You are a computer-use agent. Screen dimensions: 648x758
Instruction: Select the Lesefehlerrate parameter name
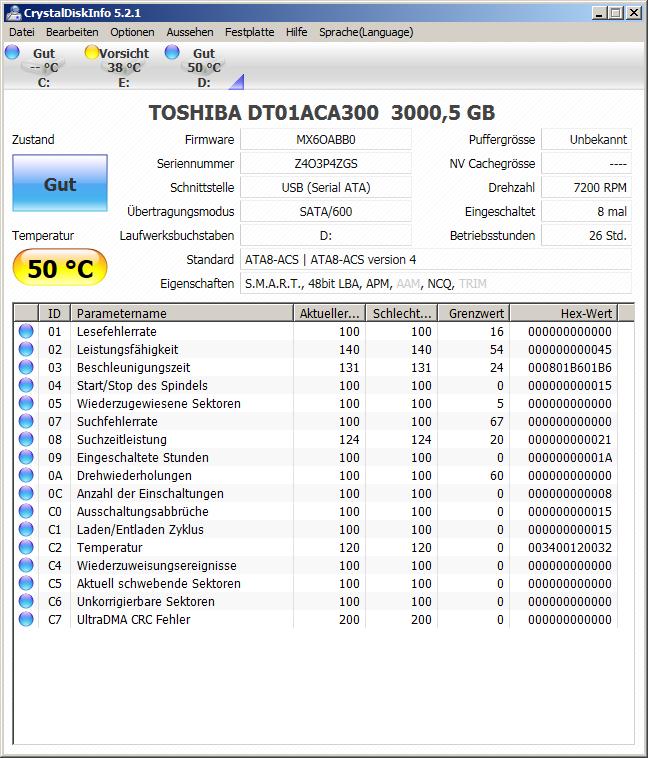[x=117, y=331]
